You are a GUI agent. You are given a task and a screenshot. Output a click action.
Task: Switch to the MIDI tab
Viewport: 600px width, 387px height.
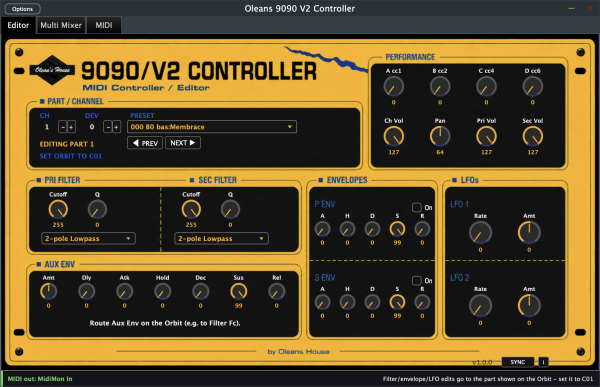104,25
